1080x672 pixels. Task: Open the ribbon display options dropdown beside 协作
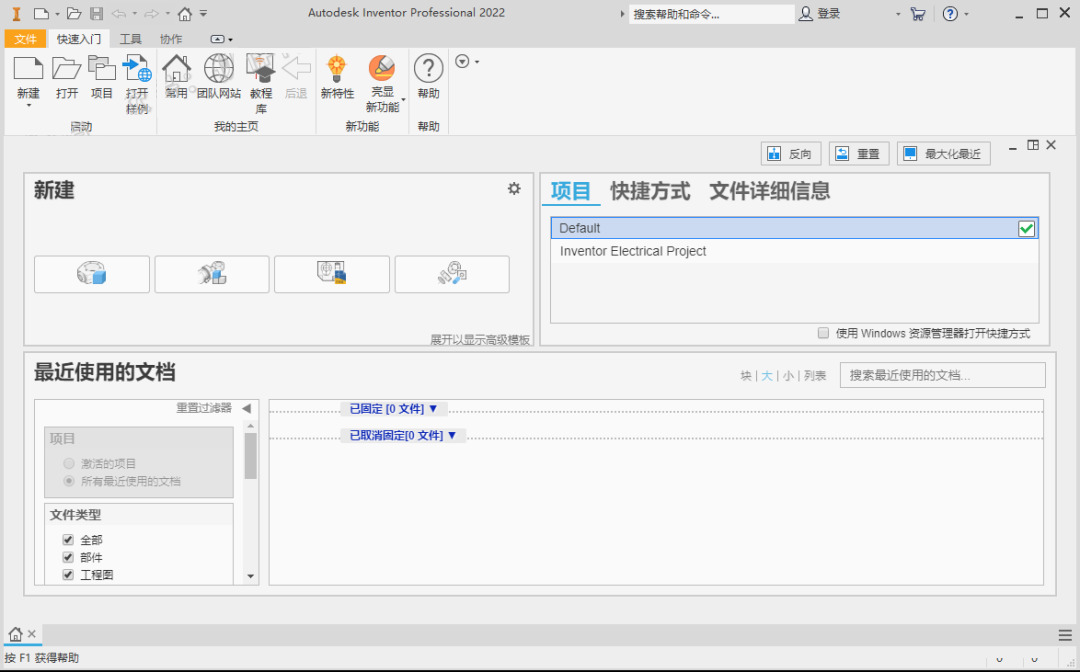coord(221,39)
